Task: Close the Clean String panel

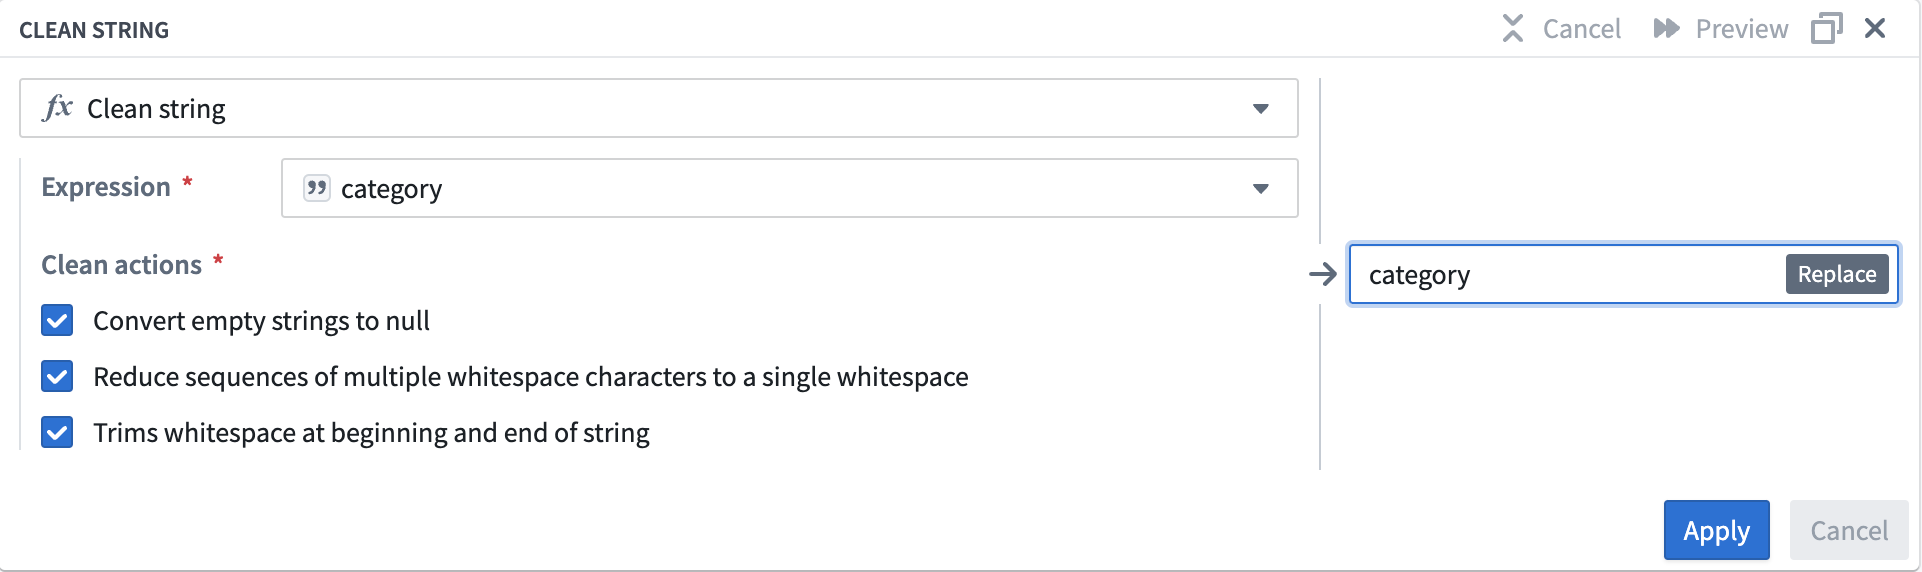Action: pyautogui.click(x=1875, y=29)
